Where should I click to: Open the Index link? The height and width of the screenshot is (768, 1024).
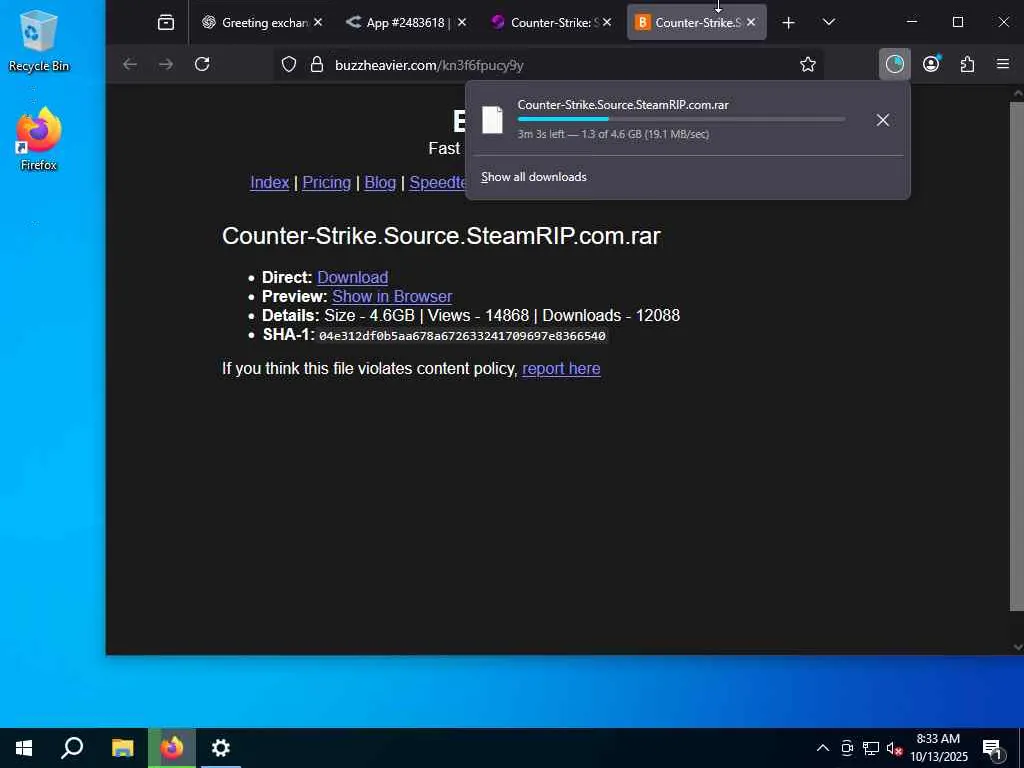pos(270,182)
